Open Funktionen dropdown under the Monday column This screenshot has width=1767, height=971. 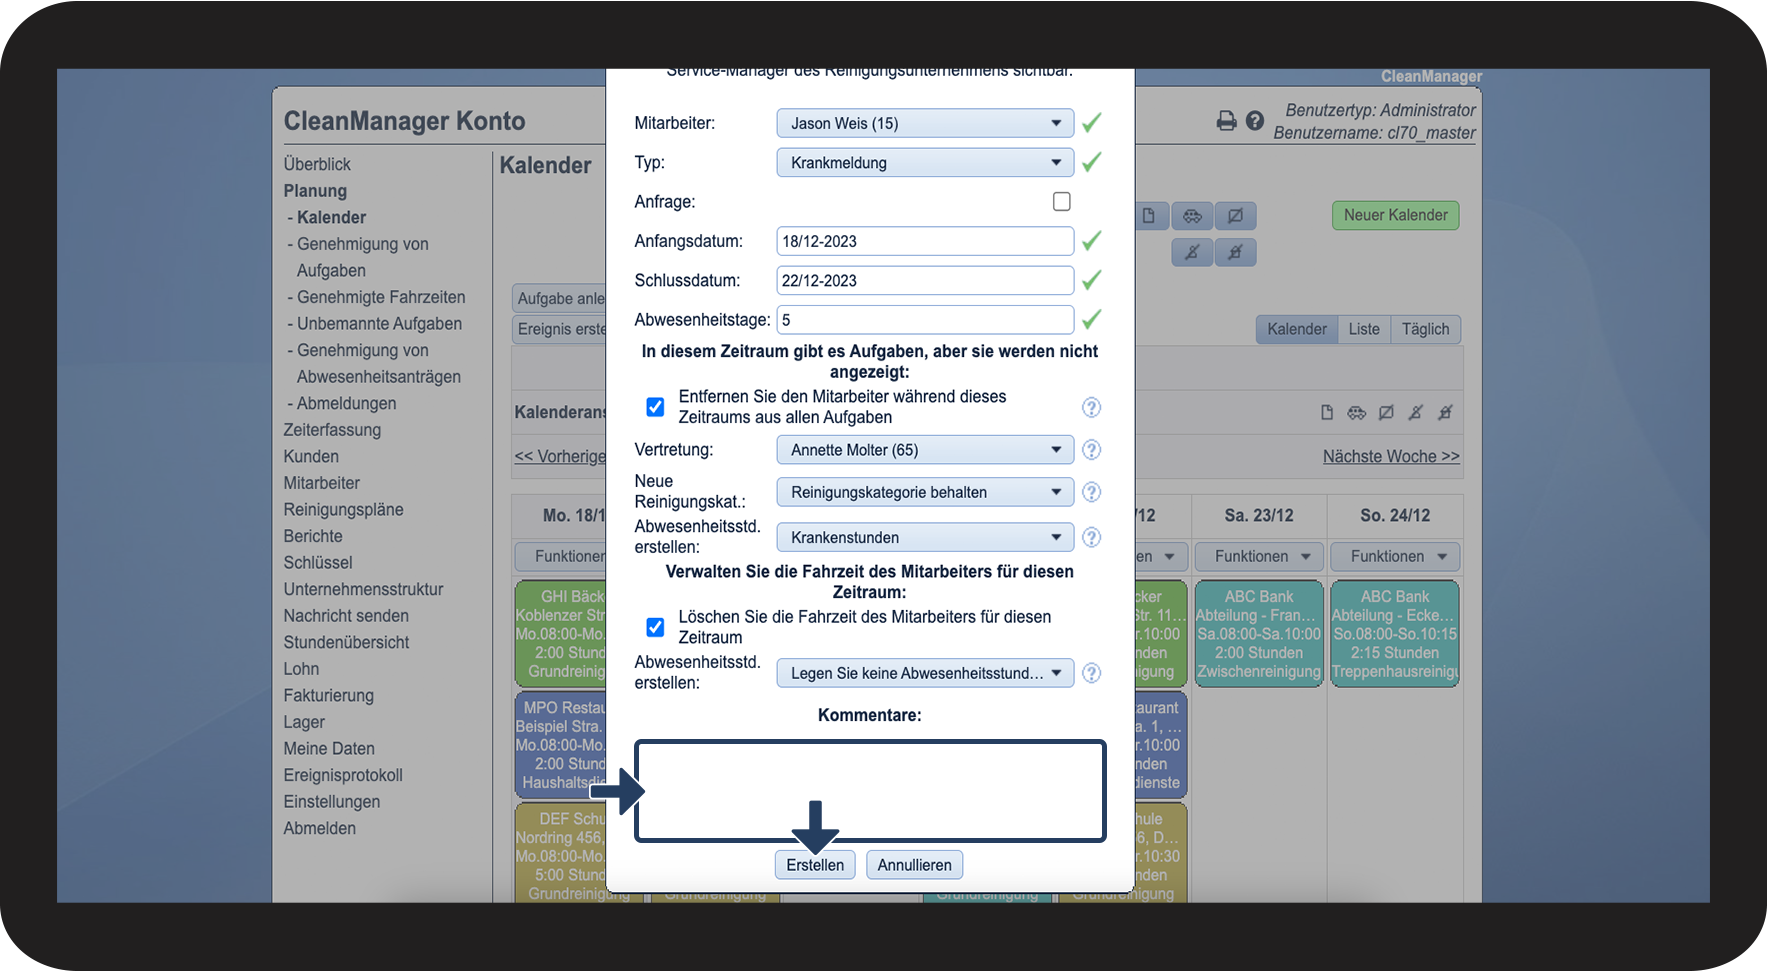561,556
